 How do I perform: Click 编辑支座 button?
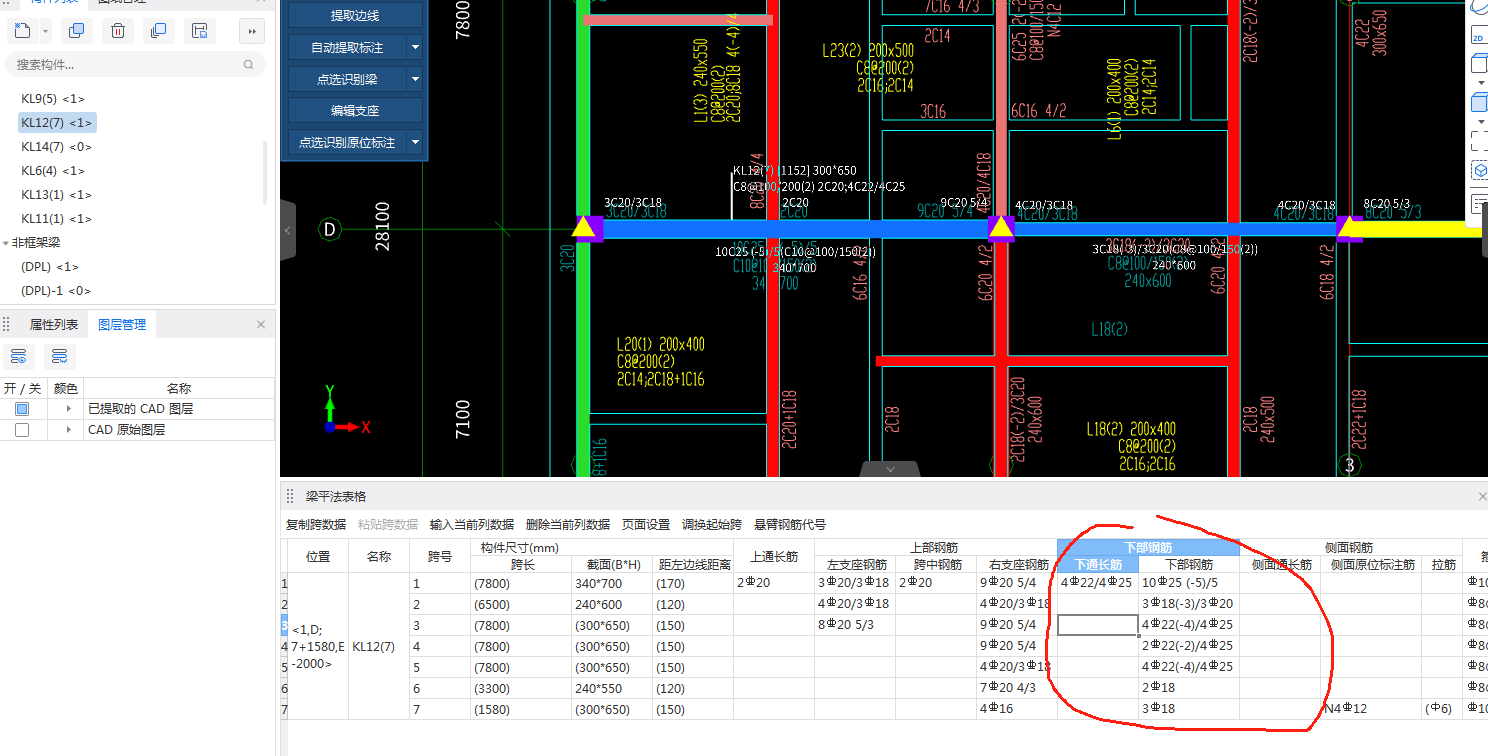[355, 111]
